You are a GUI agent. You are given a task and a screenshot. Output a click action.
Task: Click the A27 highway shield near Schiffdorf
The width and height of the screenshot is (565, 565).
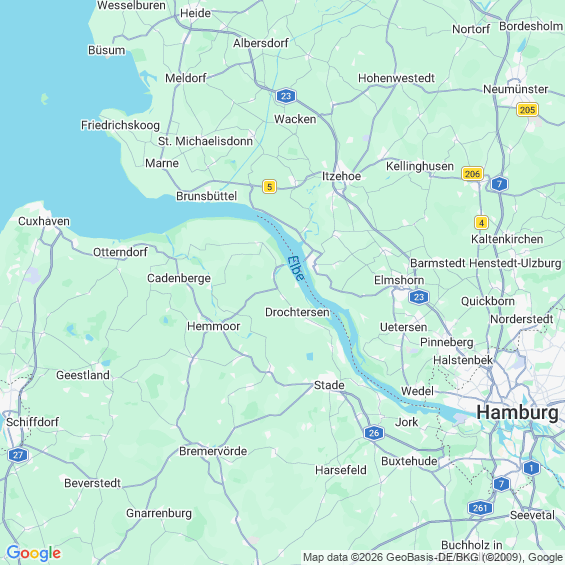click(18, 455)
